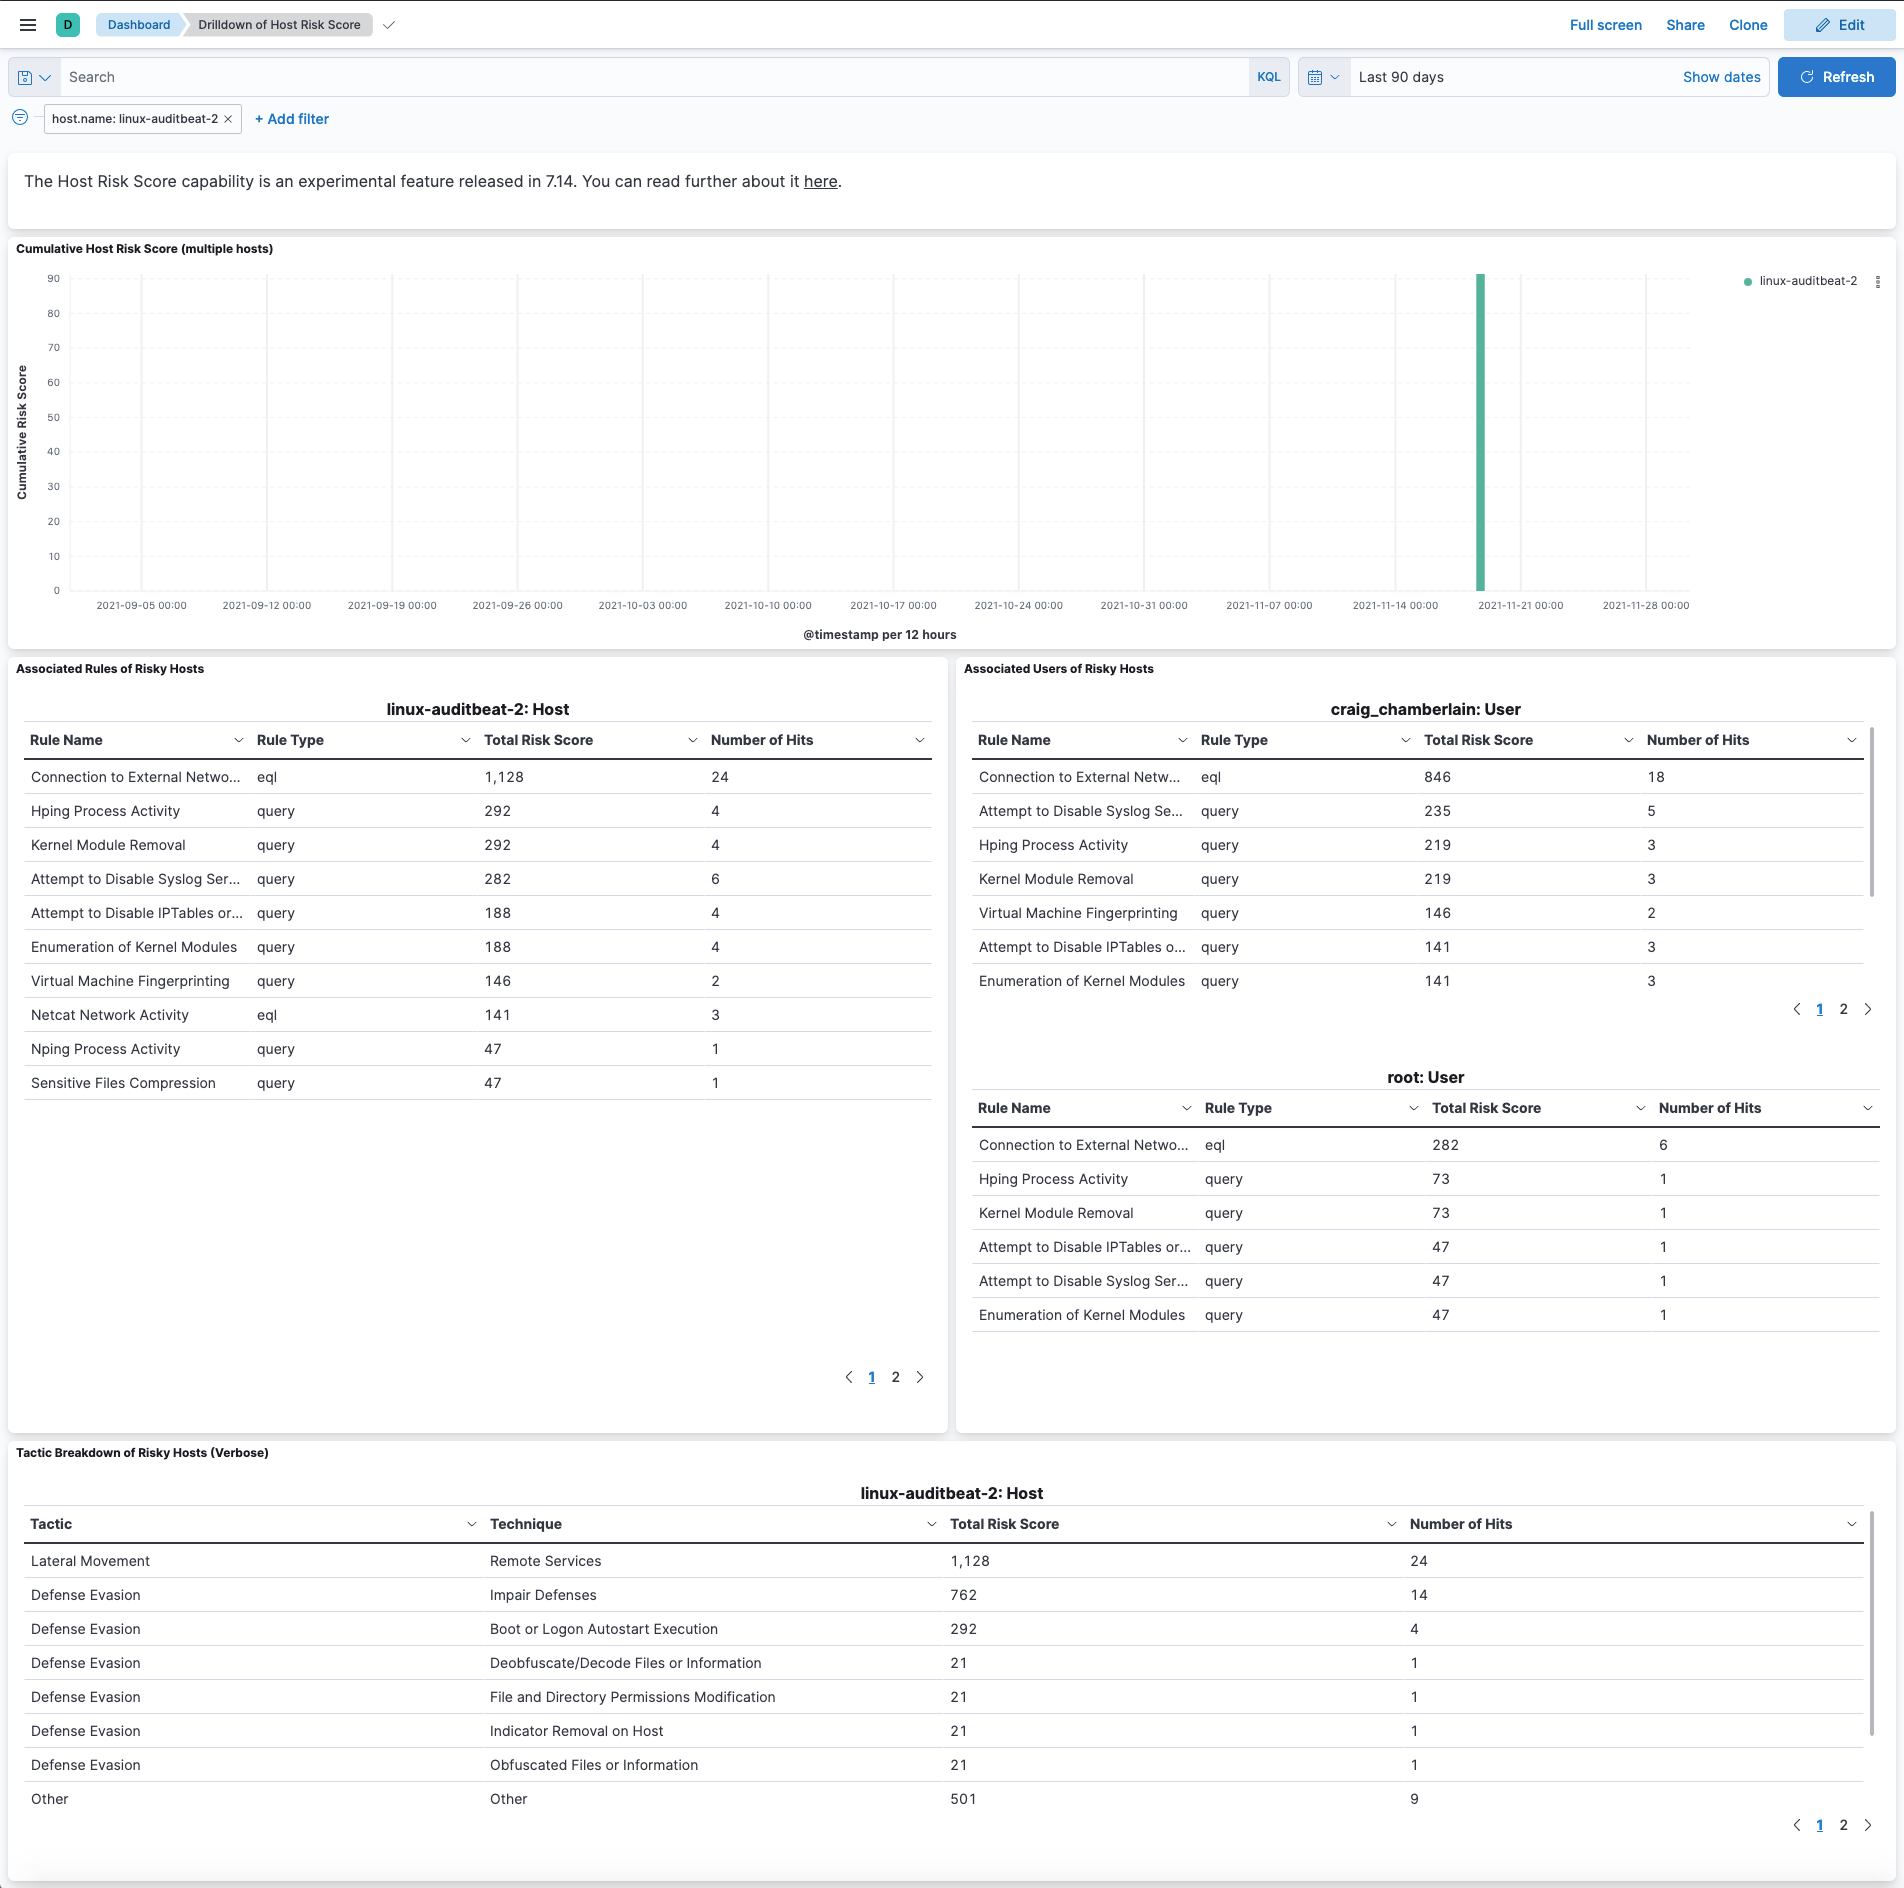
Task: Go to page 2 of Associated Rules table
Action: [895, 1377]
